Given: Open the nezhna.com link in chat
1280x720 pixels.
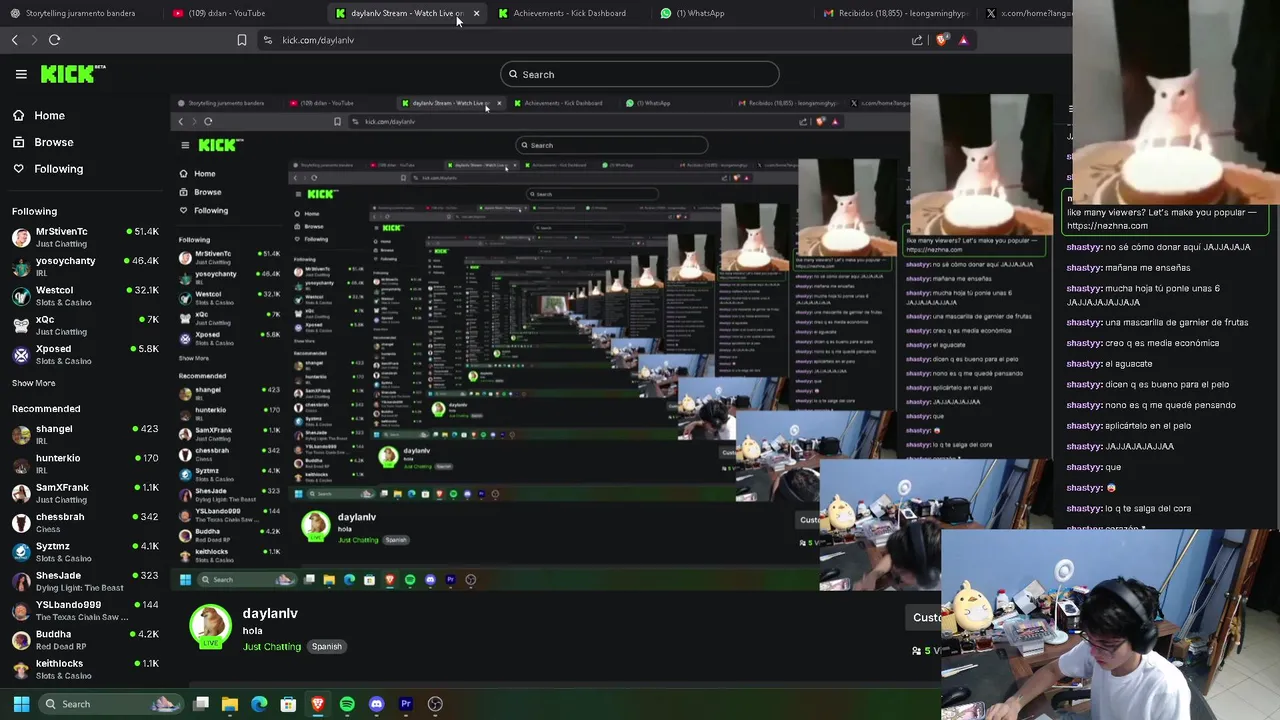Looking at the screenshot, I should click(x=1107, y=226).
